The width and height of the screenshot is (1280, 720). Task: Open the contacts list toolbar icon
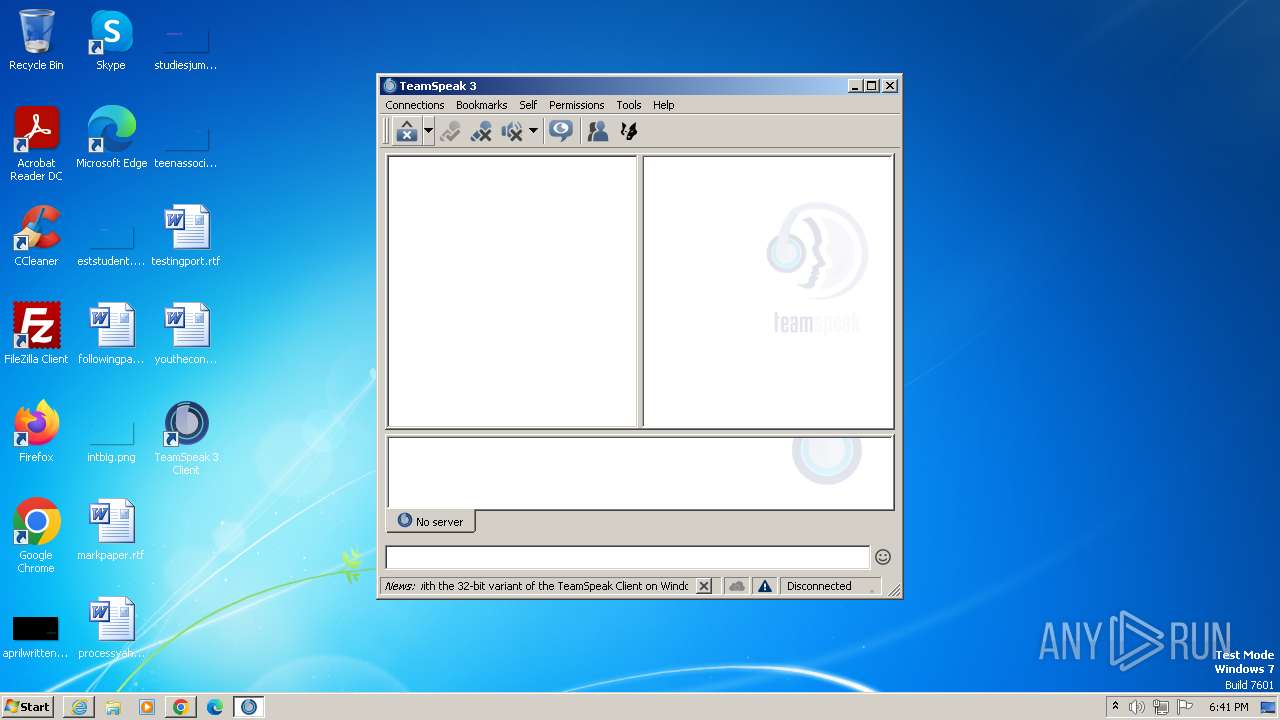click(x=598, y=131)
